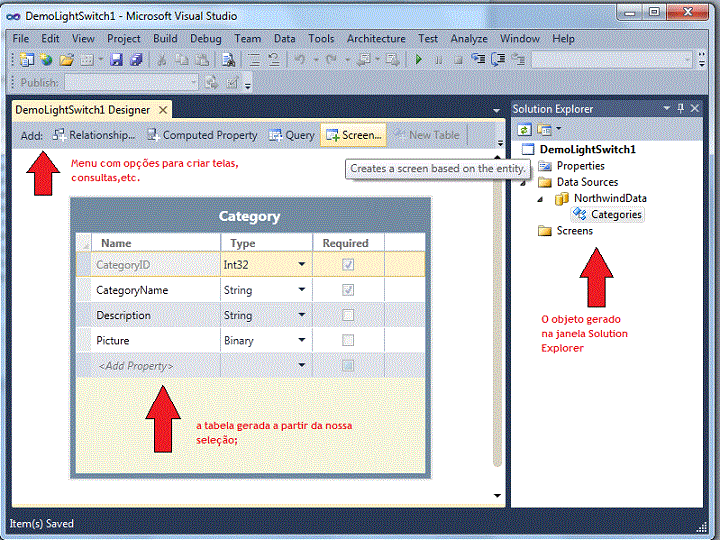Viewport: 720px width, 540px height.
Task: Toggle Required checkbox in Add Property row
Action: [348, 366]
